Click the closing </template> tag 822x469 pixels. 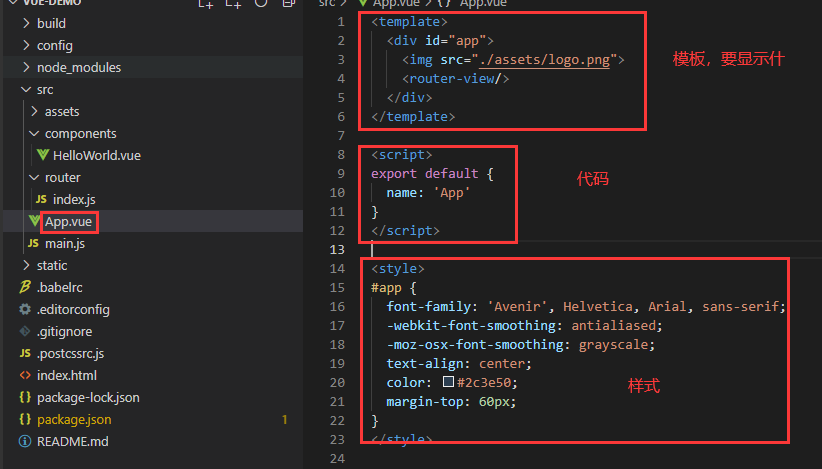(x=413, y=116)
